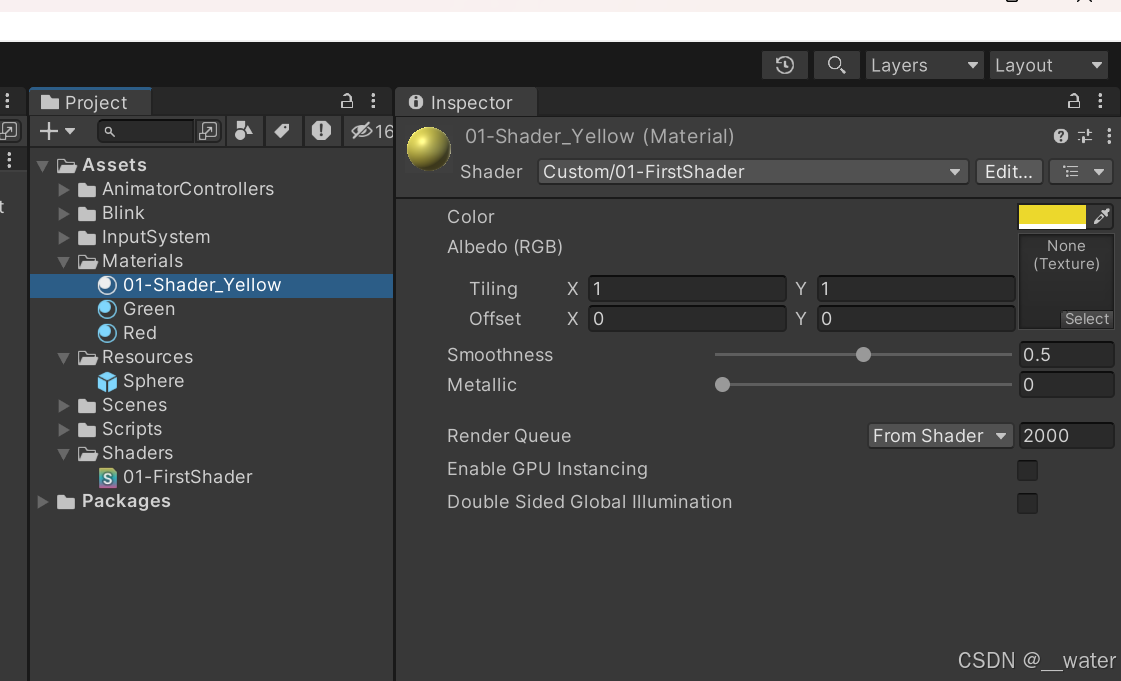This screenshot has width=1121, height=681.
Task: Click the Select texture button
Action: (1087, 319)
